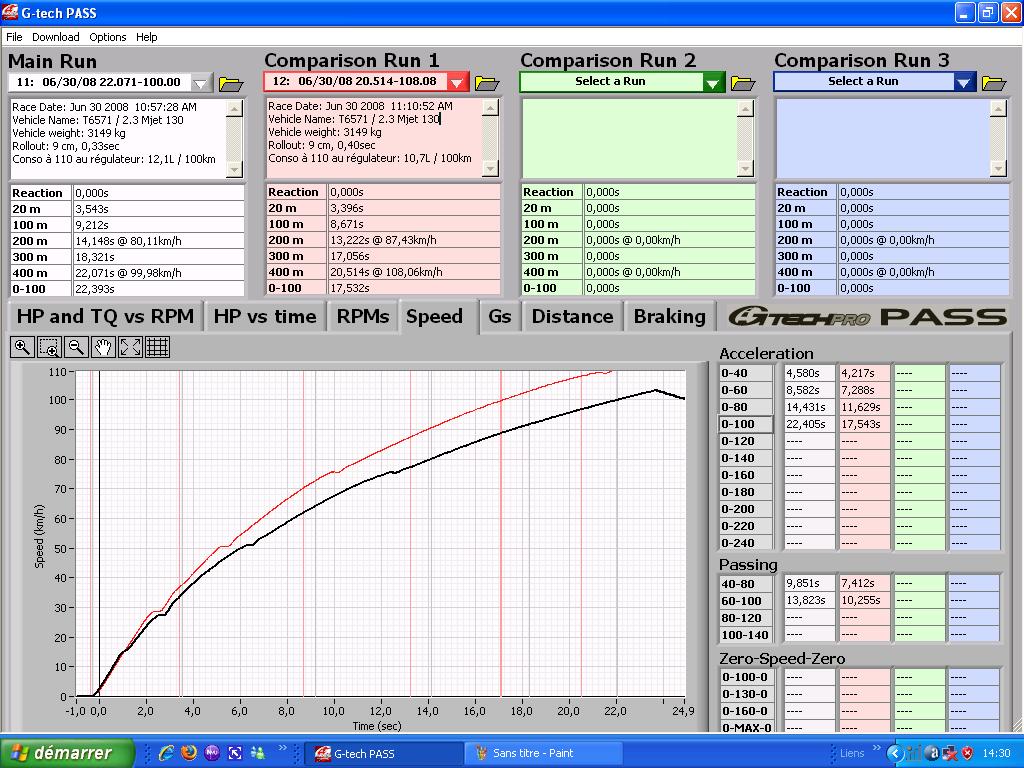Click folder icon for Comparison Run 2

[x=742, y=83]
